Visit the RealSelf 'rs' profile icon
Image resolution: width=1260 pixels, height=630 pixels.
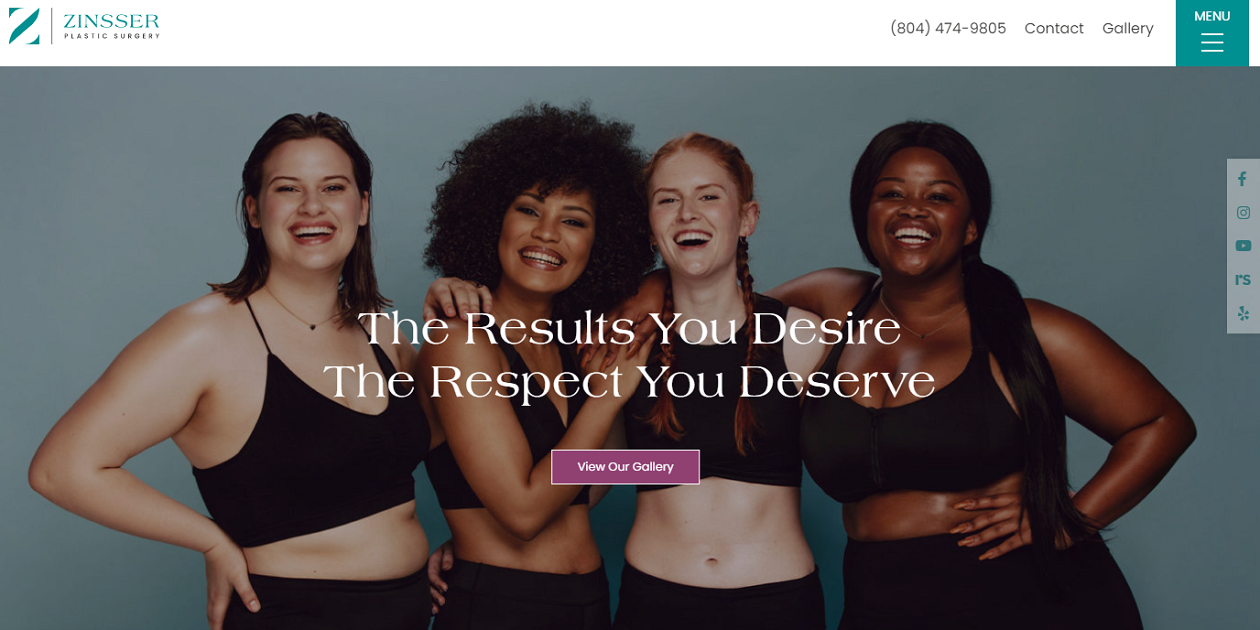tap(1243, 280)
